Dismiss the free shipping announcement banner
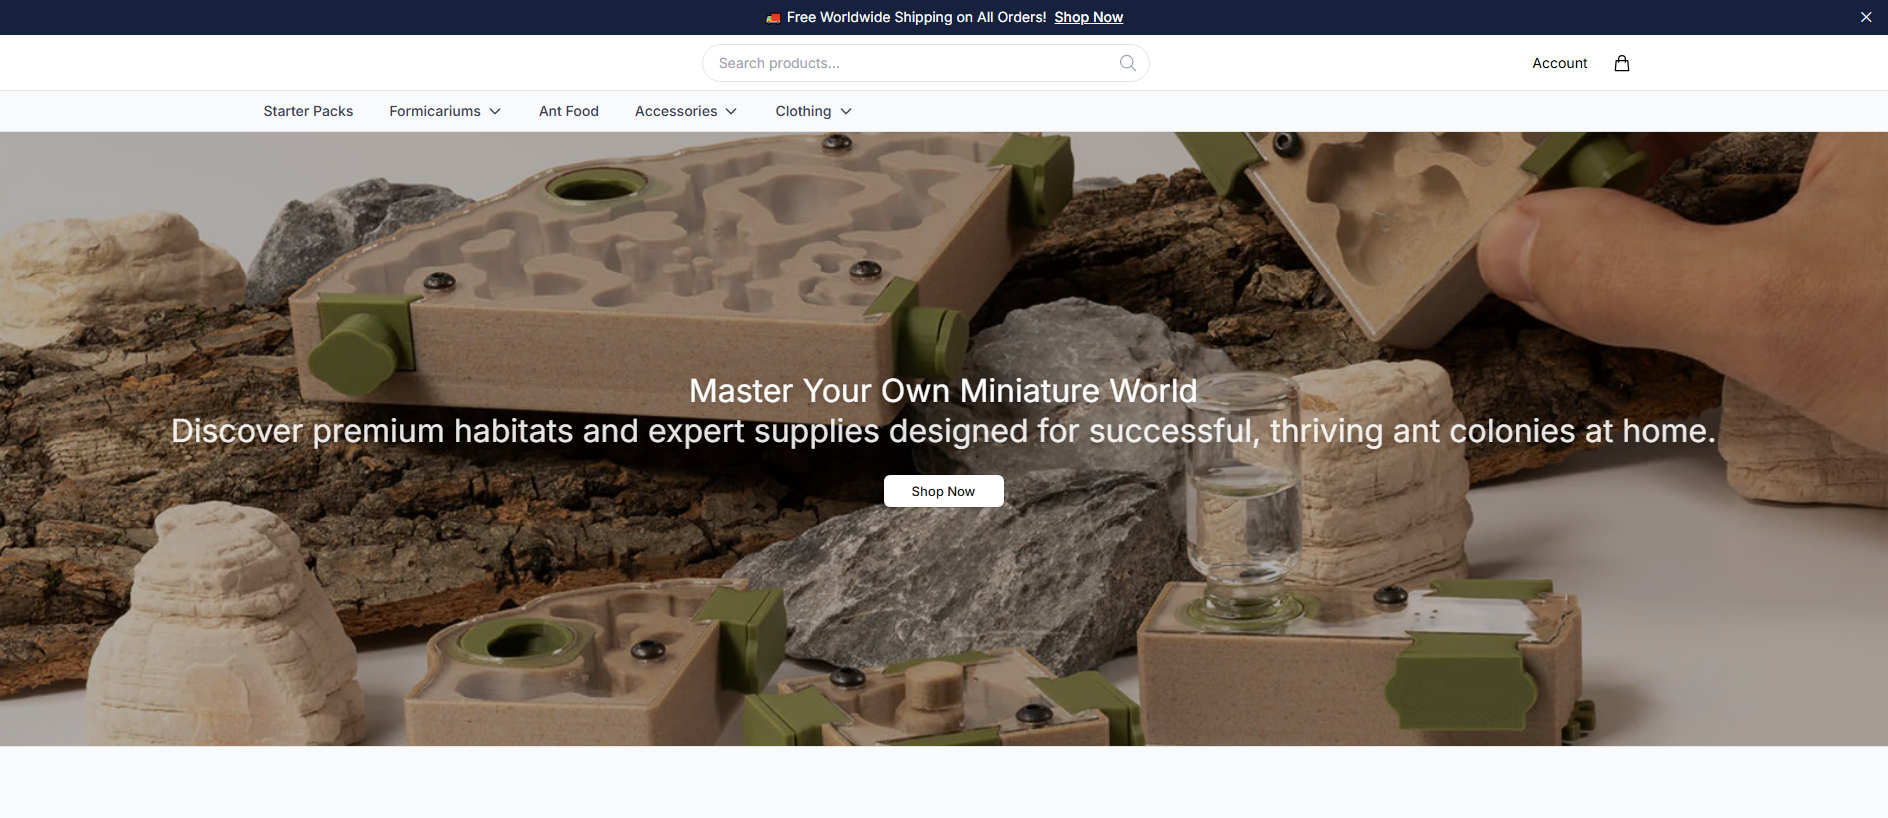 [1866, 17]
